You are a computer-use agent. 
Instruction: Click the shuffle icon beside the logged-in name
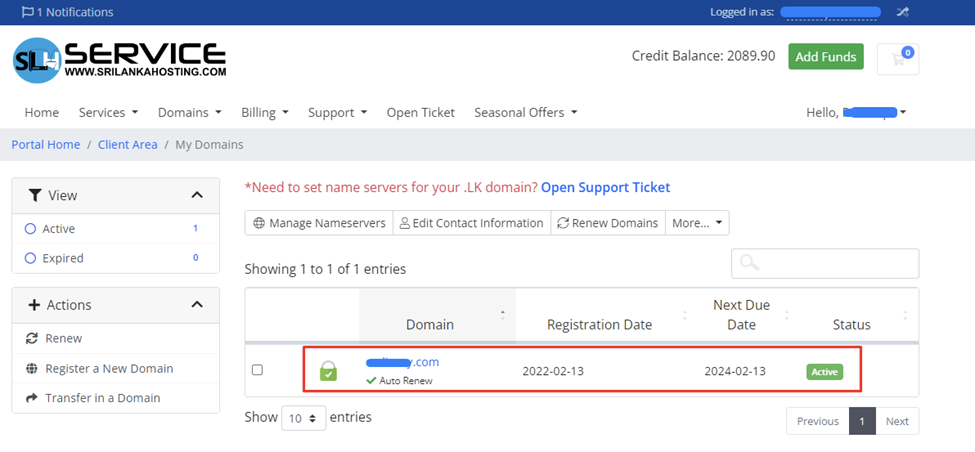[902, 12]
